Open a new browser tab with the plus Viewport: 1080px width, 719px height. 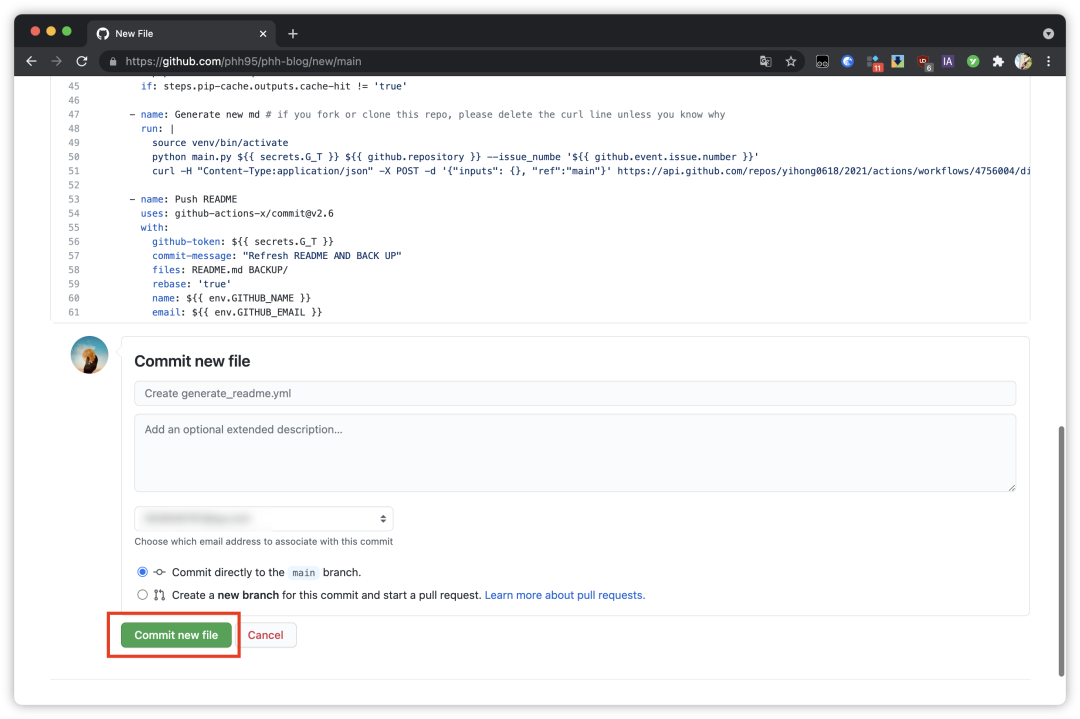click(x=292, y=33)
